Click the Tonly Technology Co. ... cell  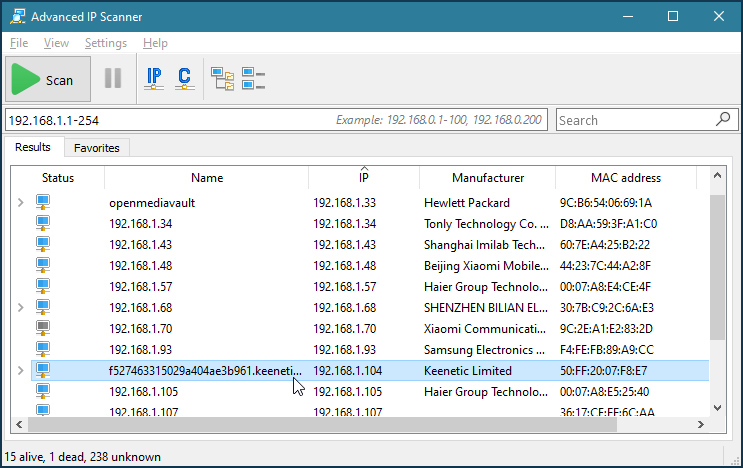pyautogui.click(x=486, y=224)
